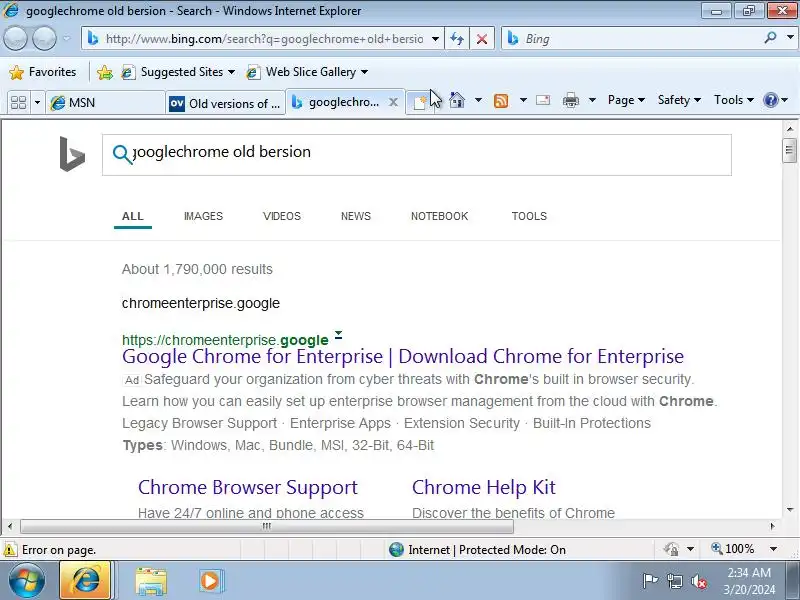Click the Internet Explorer taskbar icon
Viewport: 800px width, 600px height.
coord(86,581)
